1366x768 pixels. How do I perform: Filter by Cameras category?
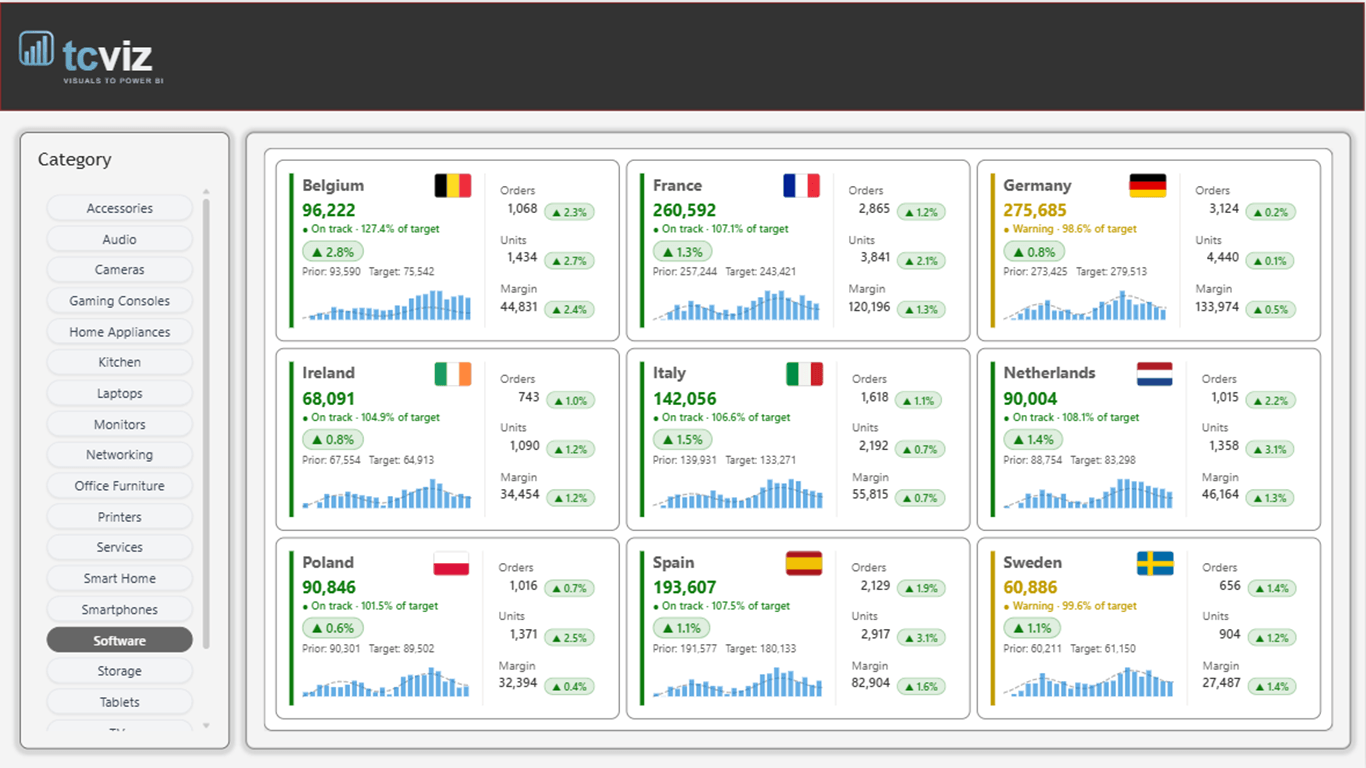(x=120, y=270)
